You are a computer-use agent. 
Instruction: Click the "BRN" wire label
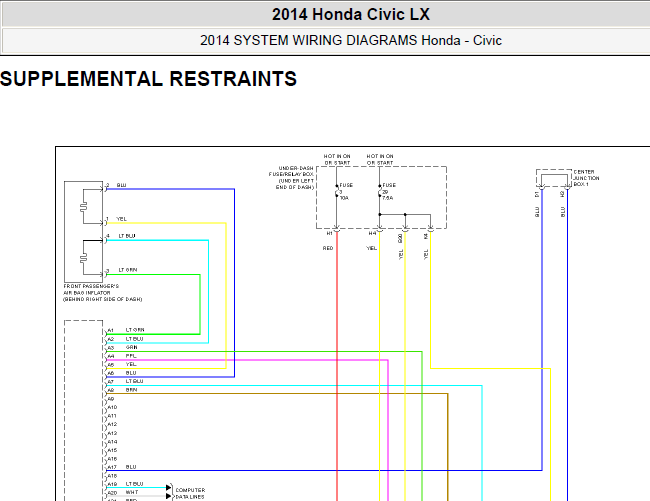131,390
